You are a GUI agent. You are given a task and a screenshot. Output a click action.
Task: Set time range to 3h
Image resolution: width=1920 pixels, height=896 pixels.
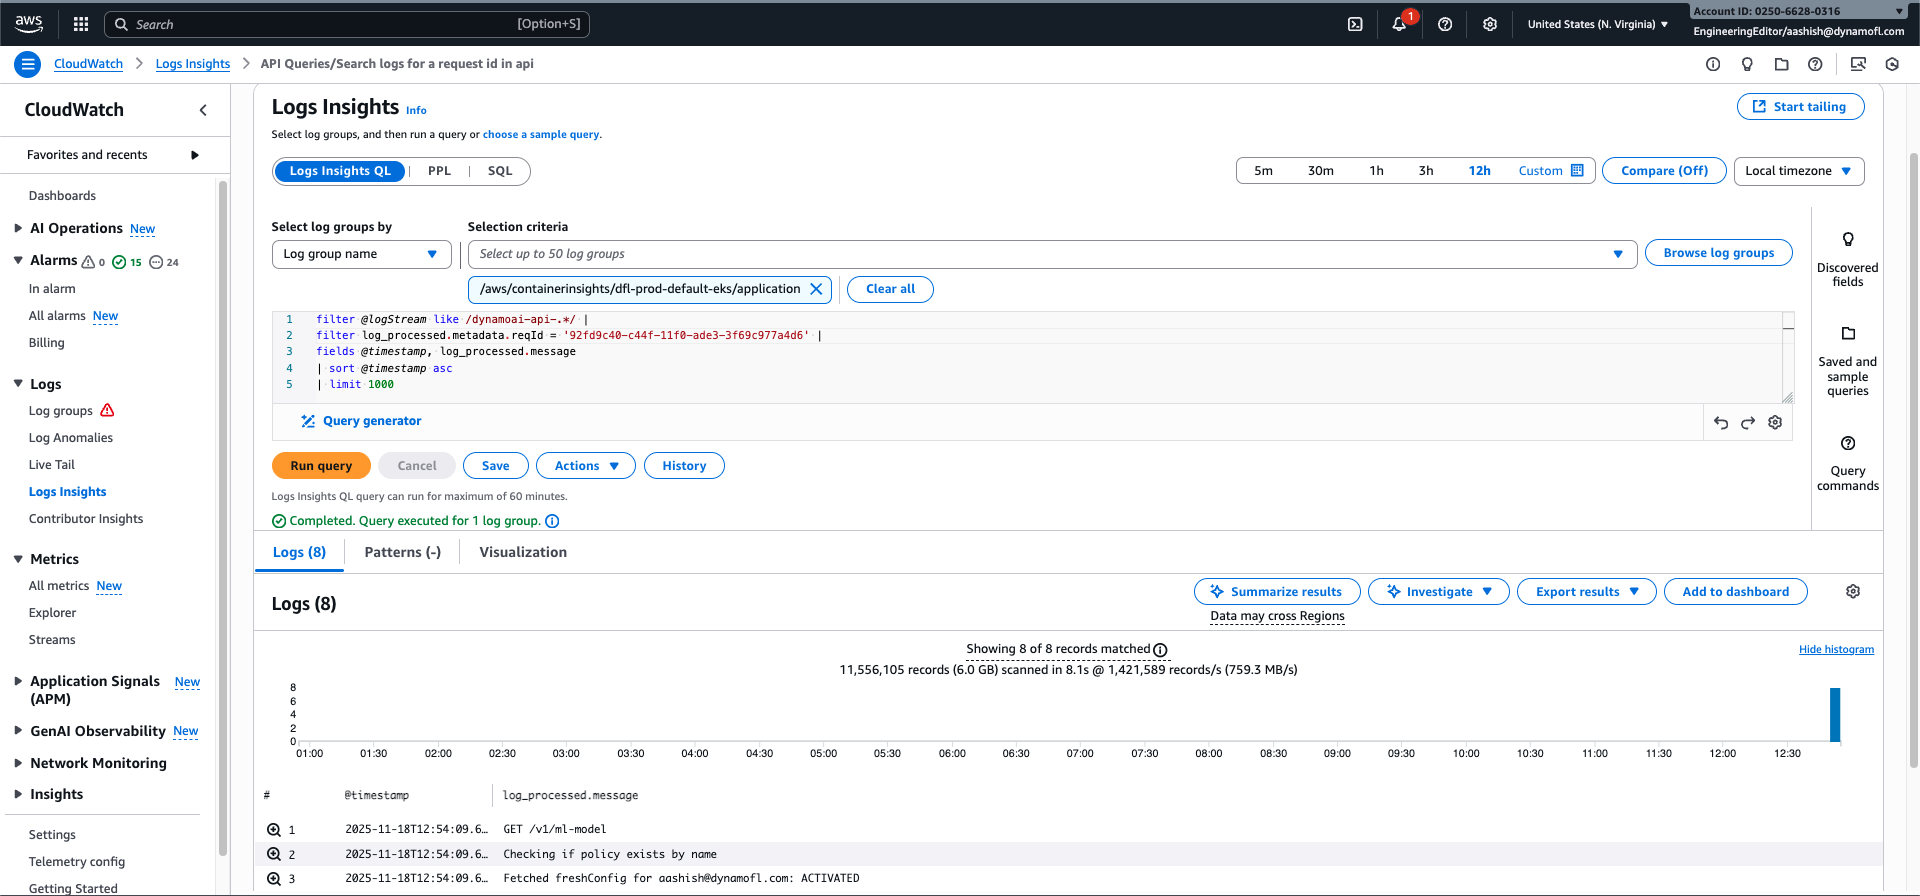pyautogui.click(x=1426, y=171)
